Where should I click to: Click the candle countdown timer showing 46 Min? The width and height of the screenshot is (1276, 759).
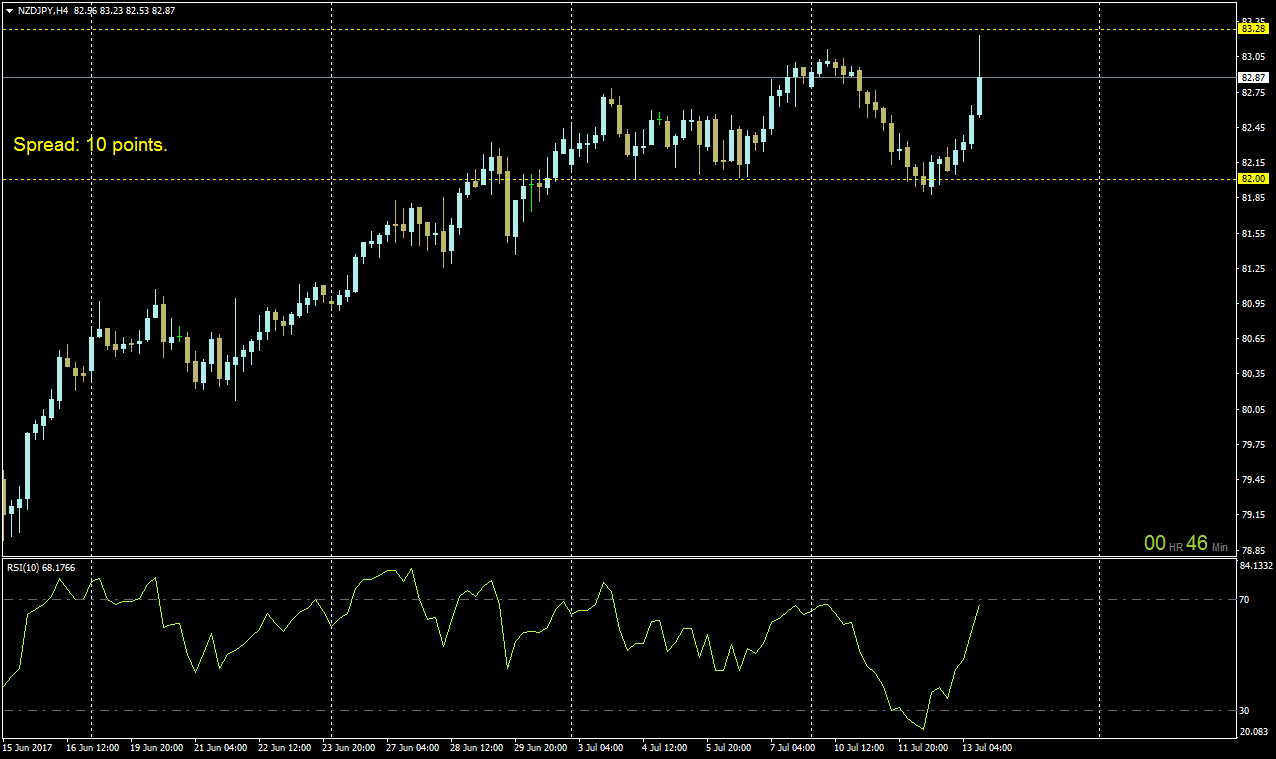click(1186, 543)
